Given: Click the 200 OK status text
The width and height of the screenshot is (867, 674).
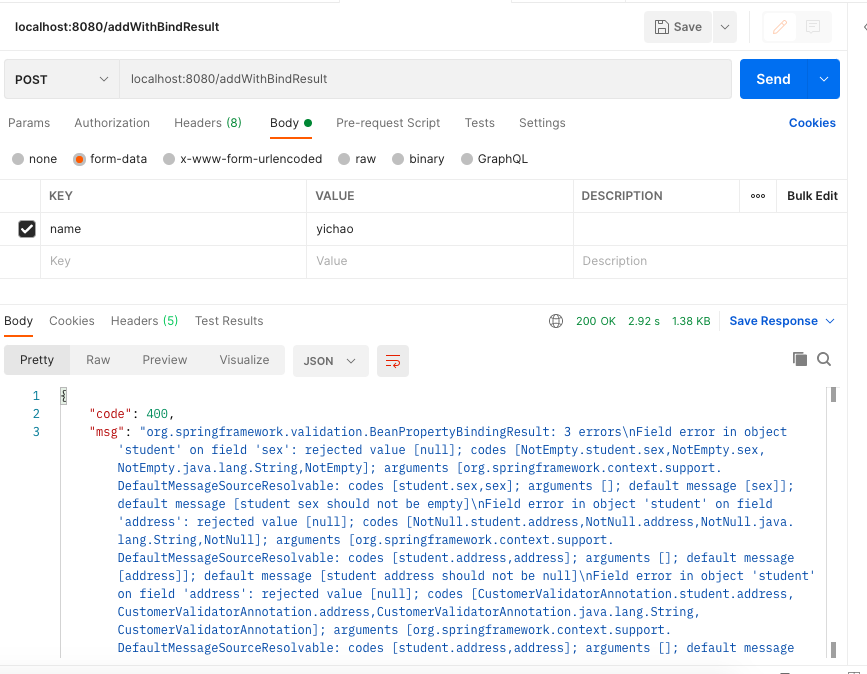Looking at the screenshot, I should [x=596, y=321].
